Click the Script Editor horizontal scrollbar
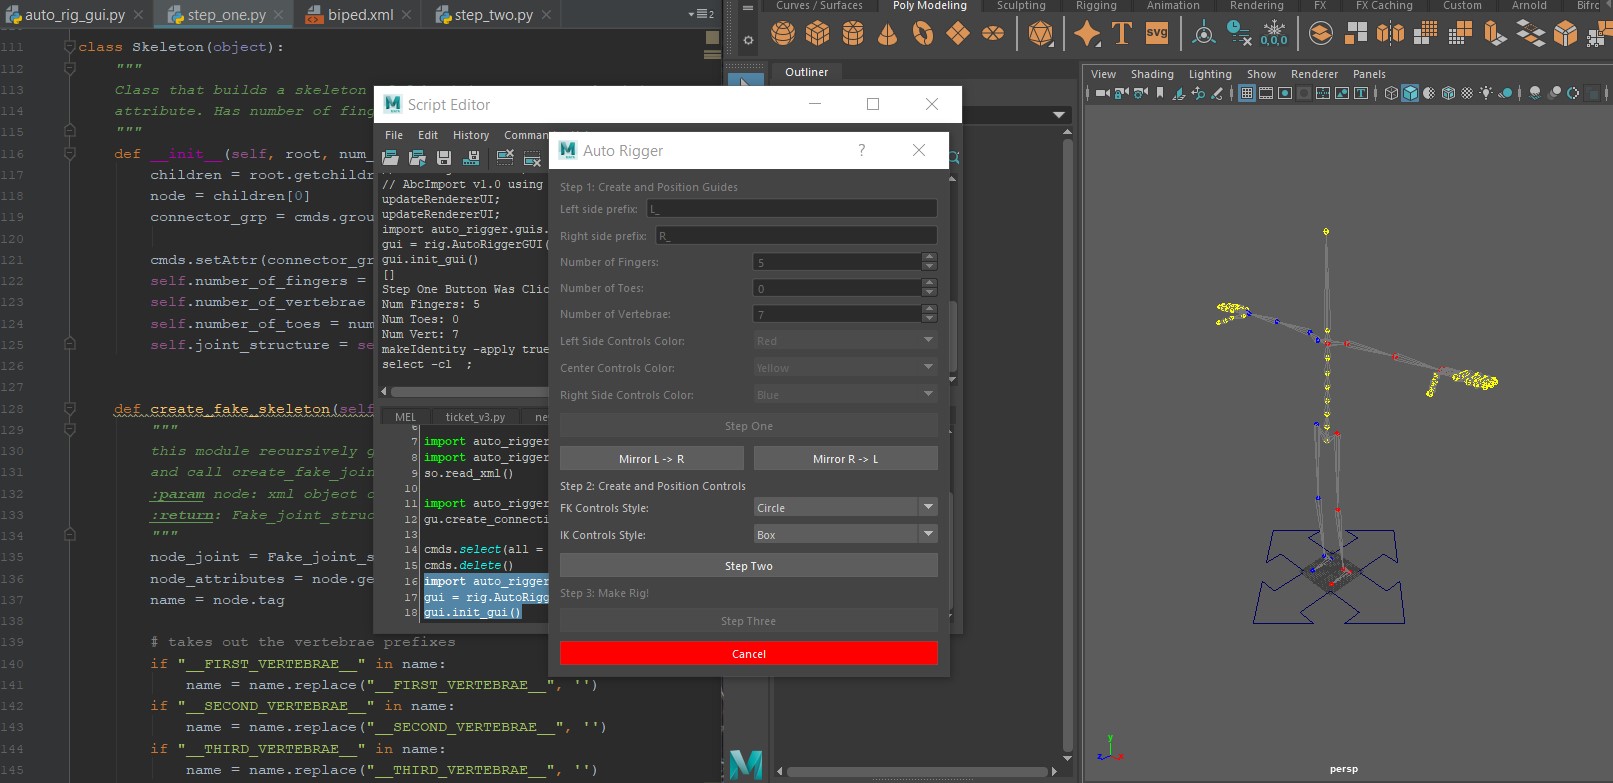 [465, 392]
